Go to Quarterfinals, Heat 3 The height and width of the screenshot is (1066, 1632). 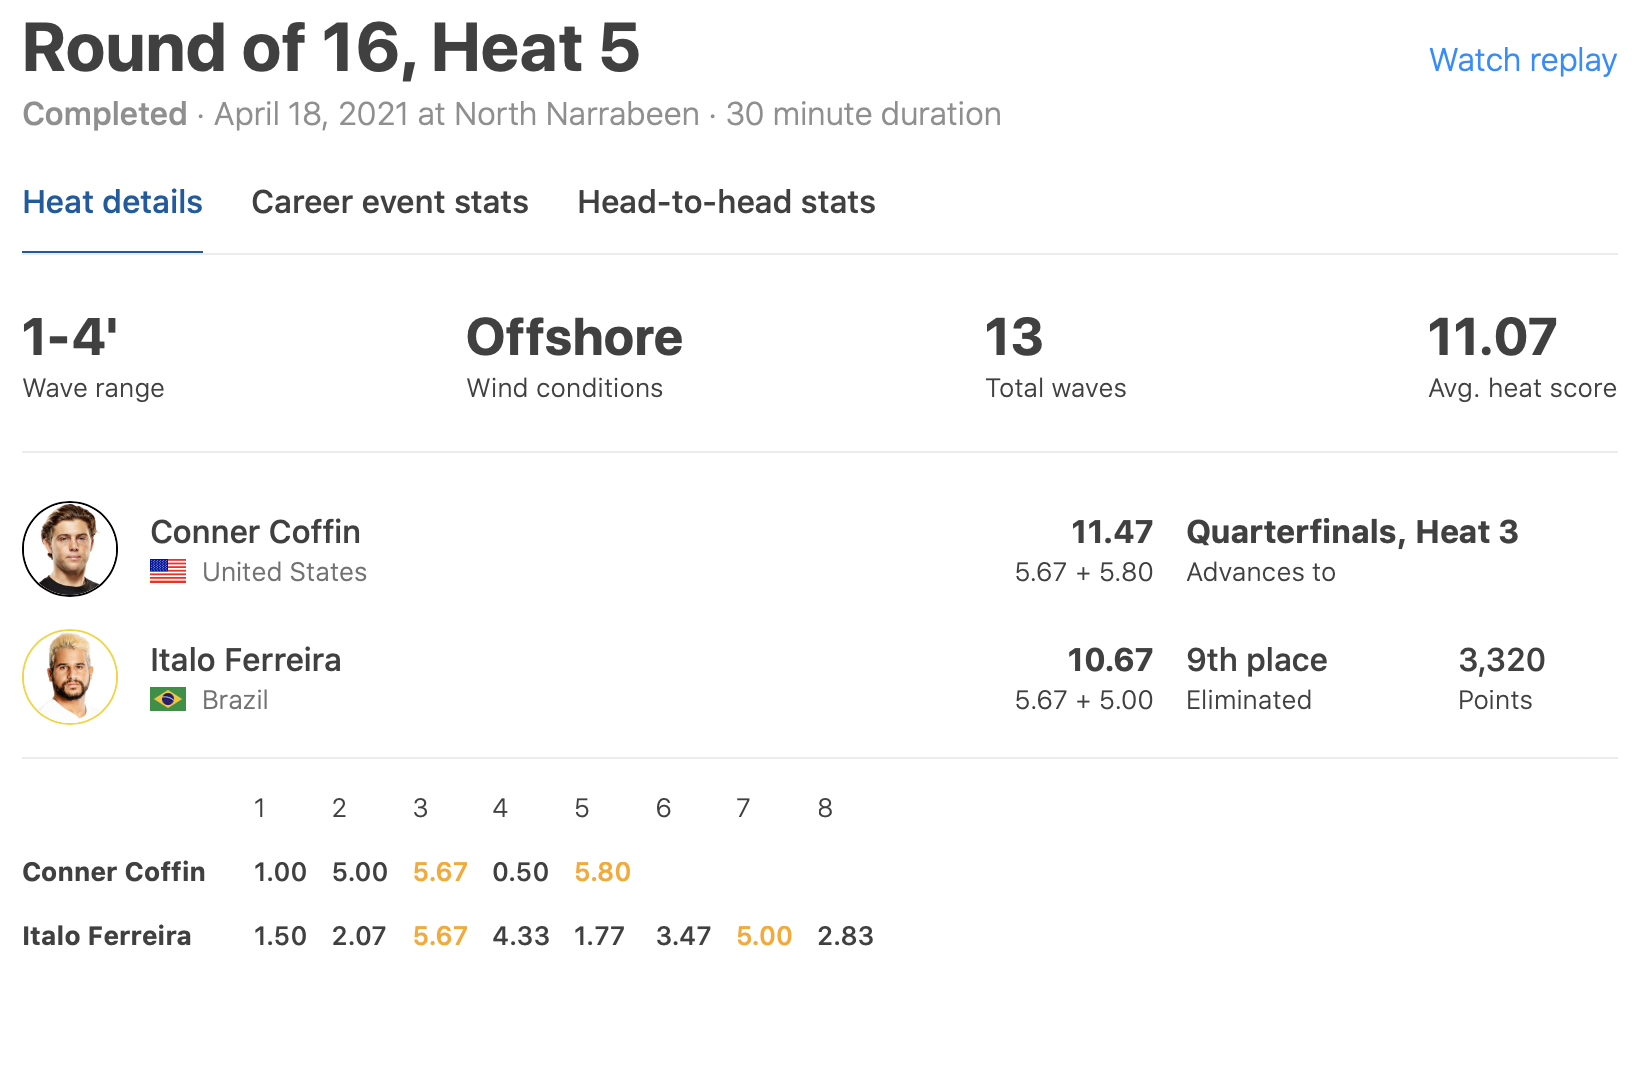coord(1351,531)
